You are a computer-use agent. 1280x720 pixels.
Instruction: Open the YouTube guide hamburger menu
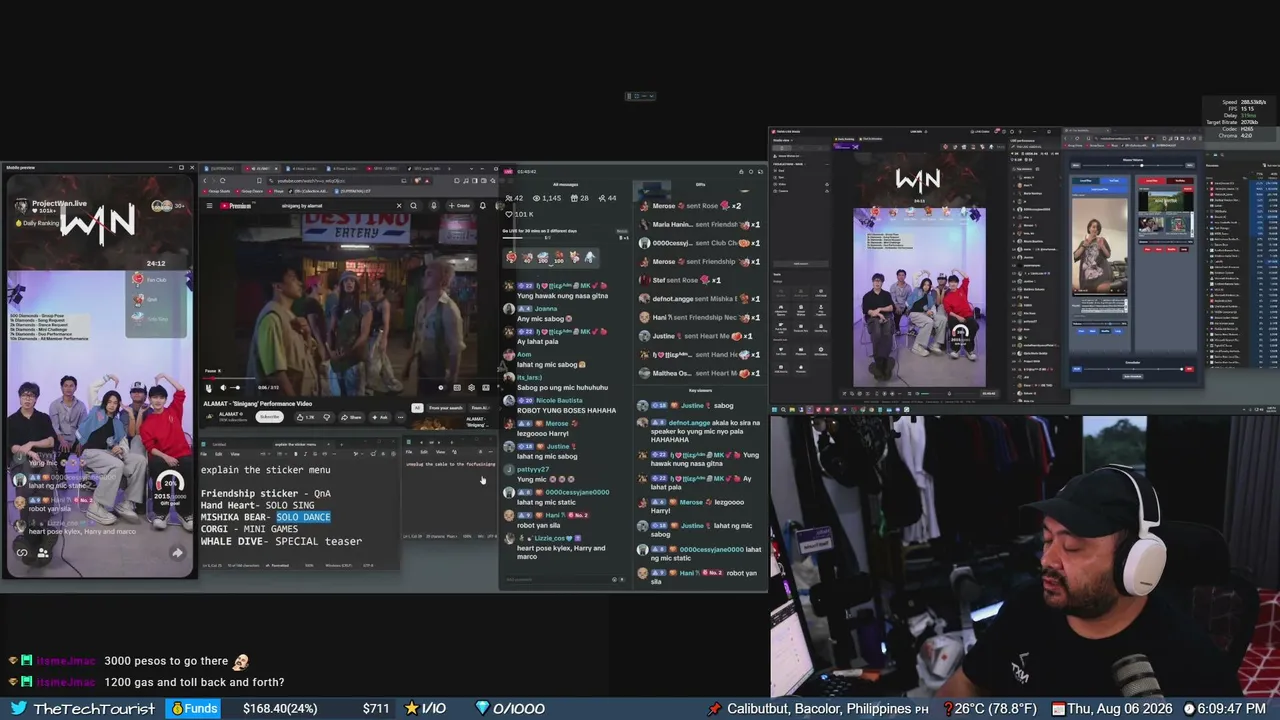[x=209, y=206]
